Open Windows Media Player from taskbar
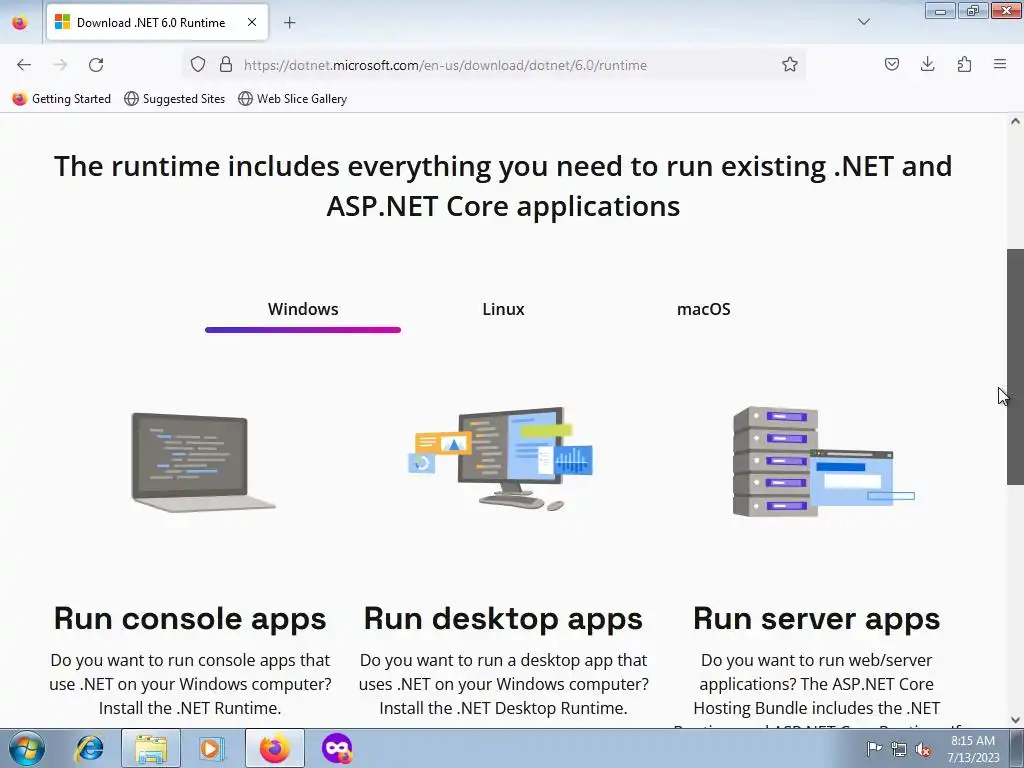1024x768 pixels. tap(210, 748)
